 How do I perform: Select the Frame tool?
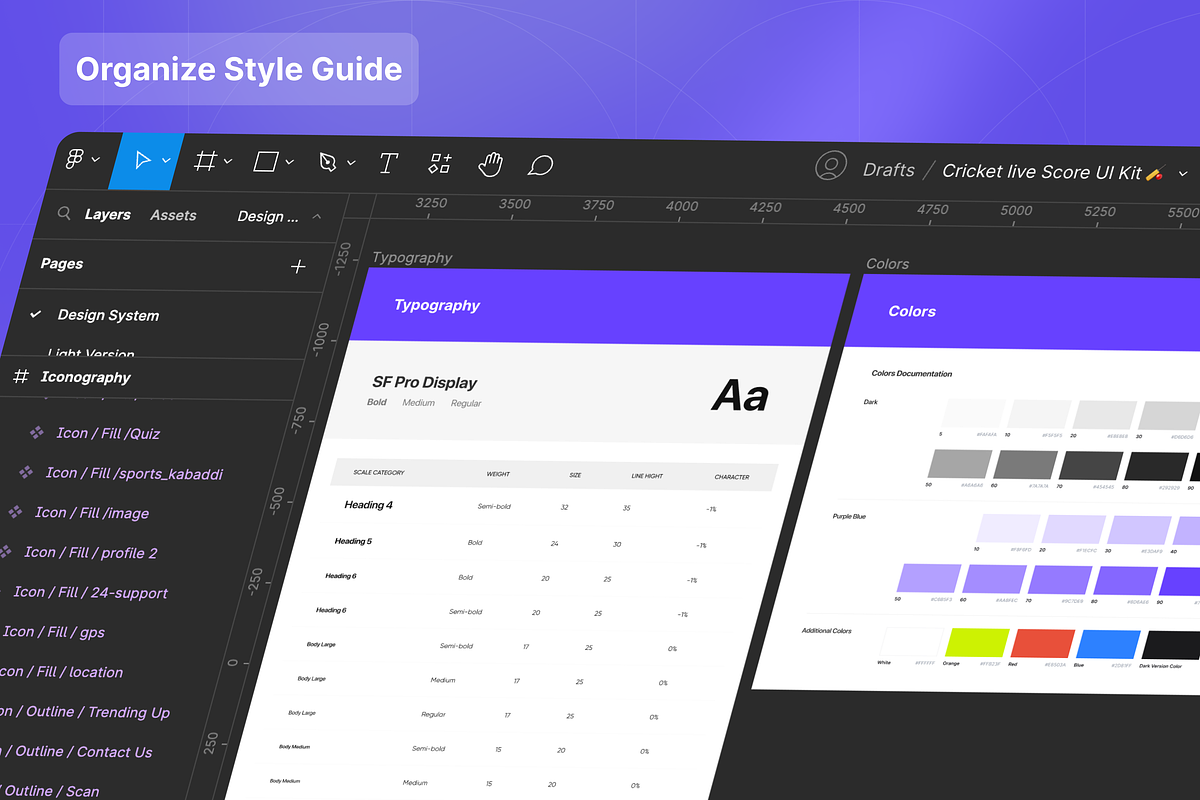[205, 160]
